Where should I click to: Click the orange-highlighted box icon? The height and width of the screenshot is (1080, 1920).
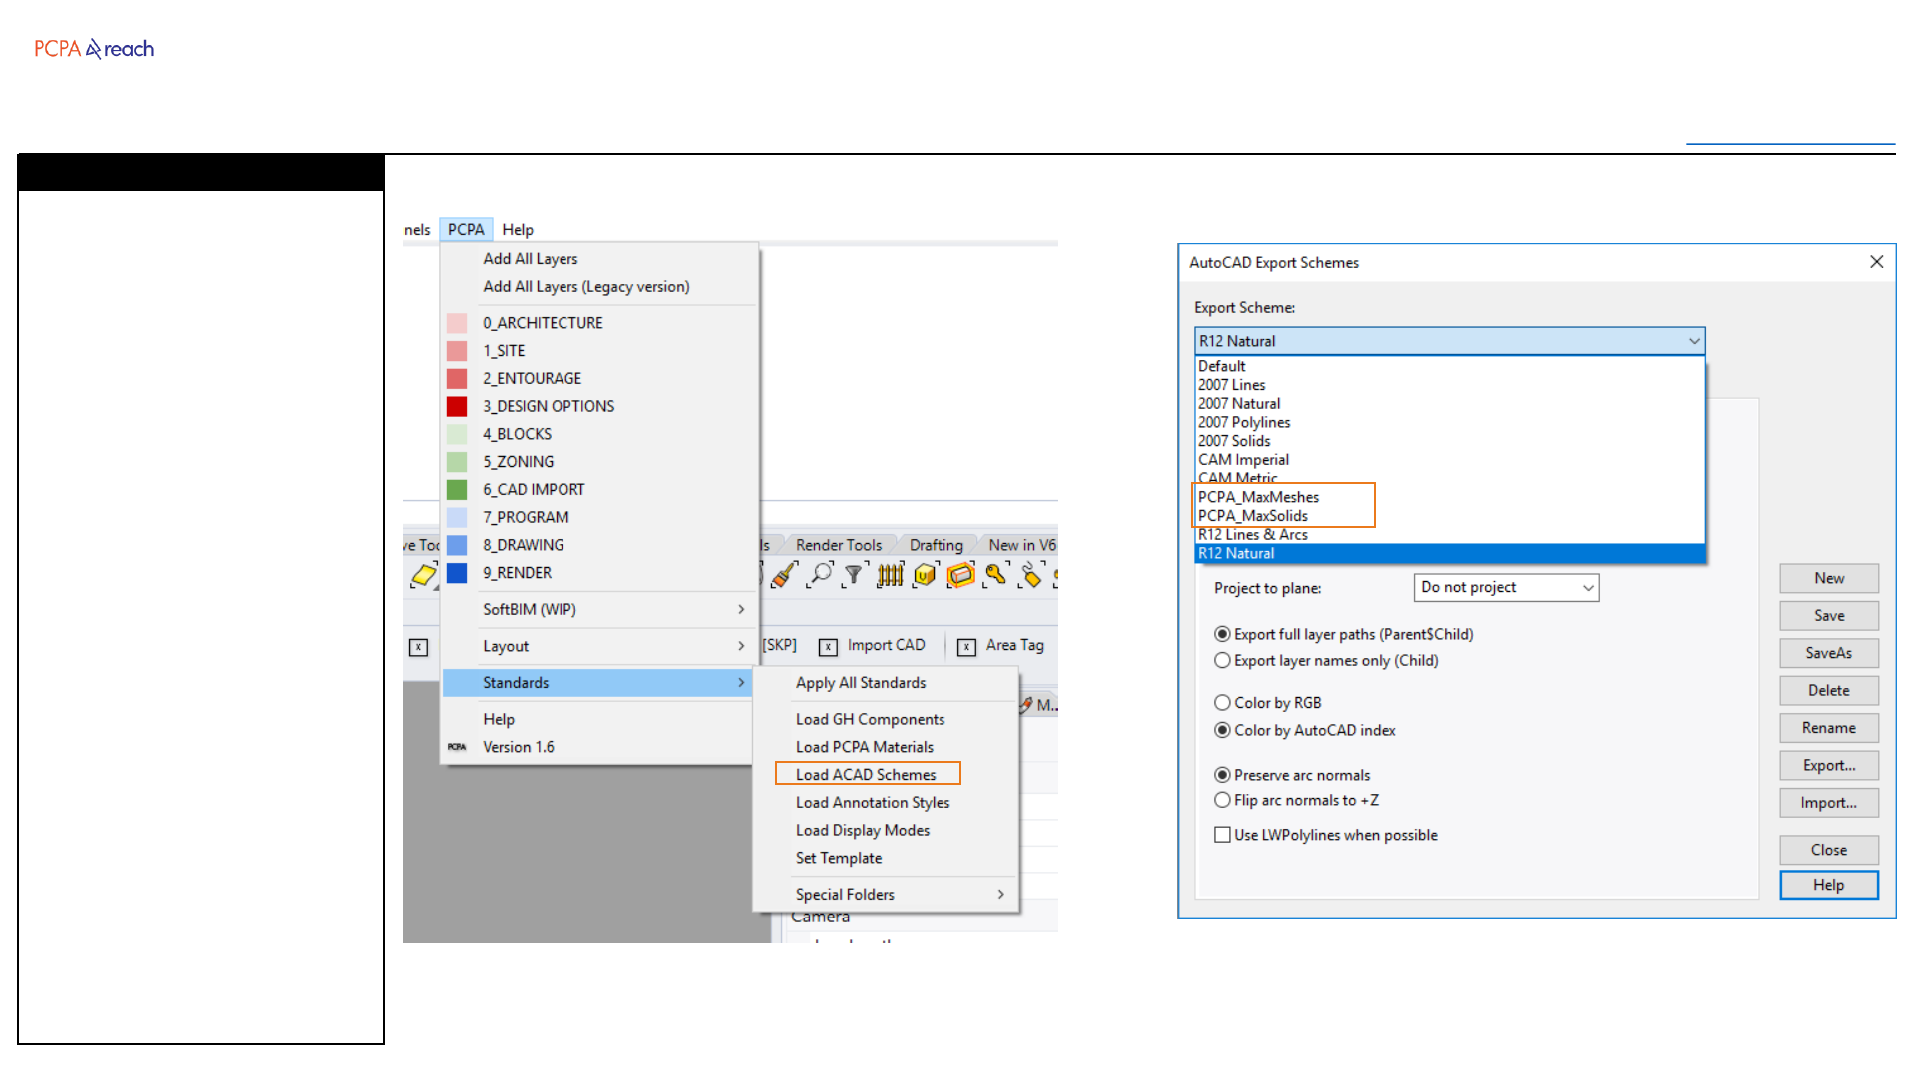960,575
